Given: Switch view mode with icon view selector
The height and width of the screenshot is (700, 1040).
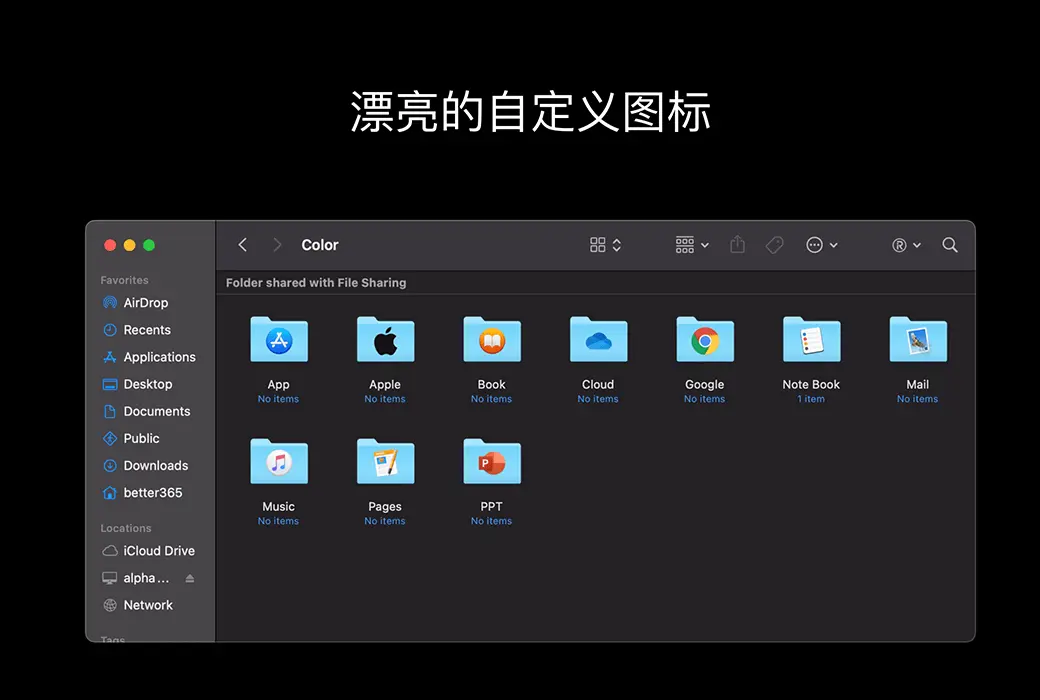Looking at the screenshot, I should [606, 245].
